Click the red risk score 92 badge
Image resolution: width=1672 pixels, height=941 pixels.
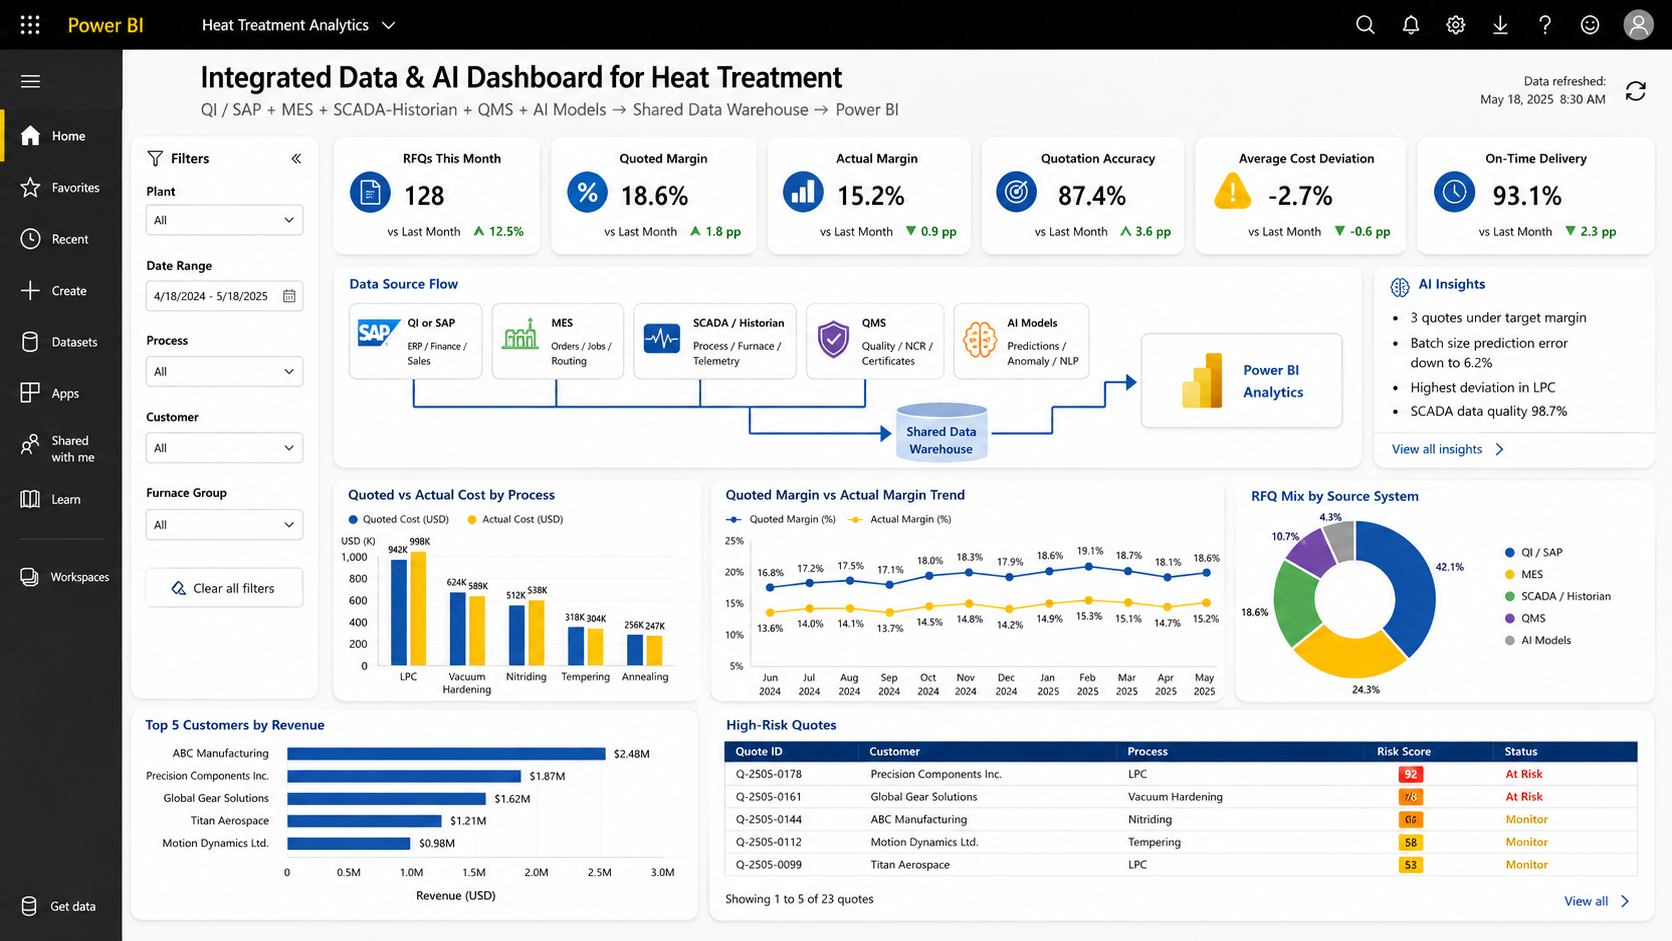tap(1410, 774)
